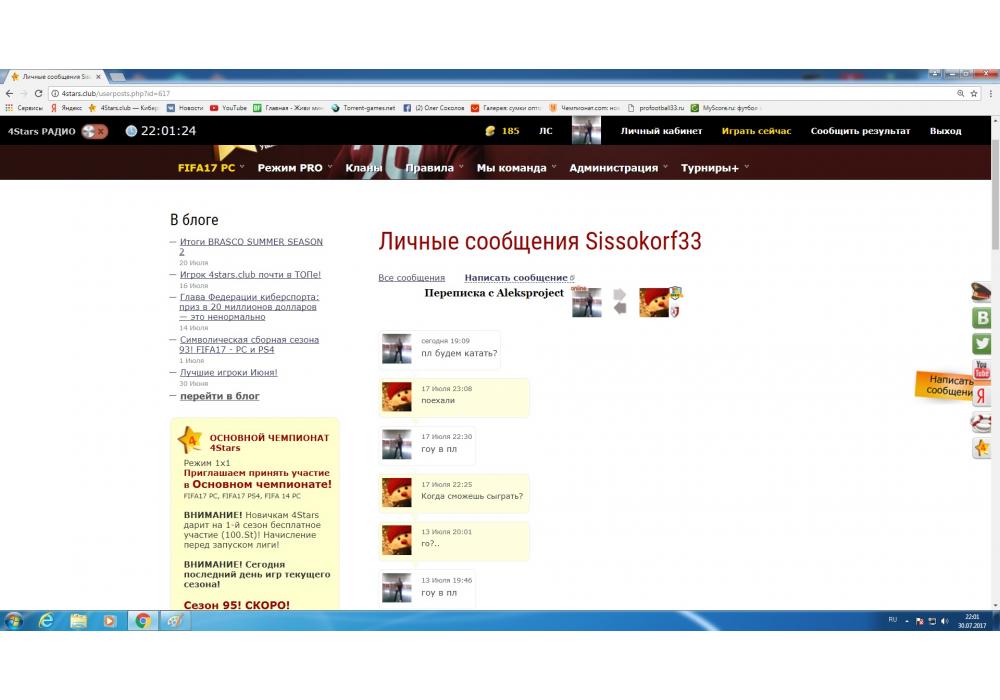The height and width of the screenshot is (700, 1000).
Task: Click the 4Stars star sidebar icon
Action: (x=982, y=448)
